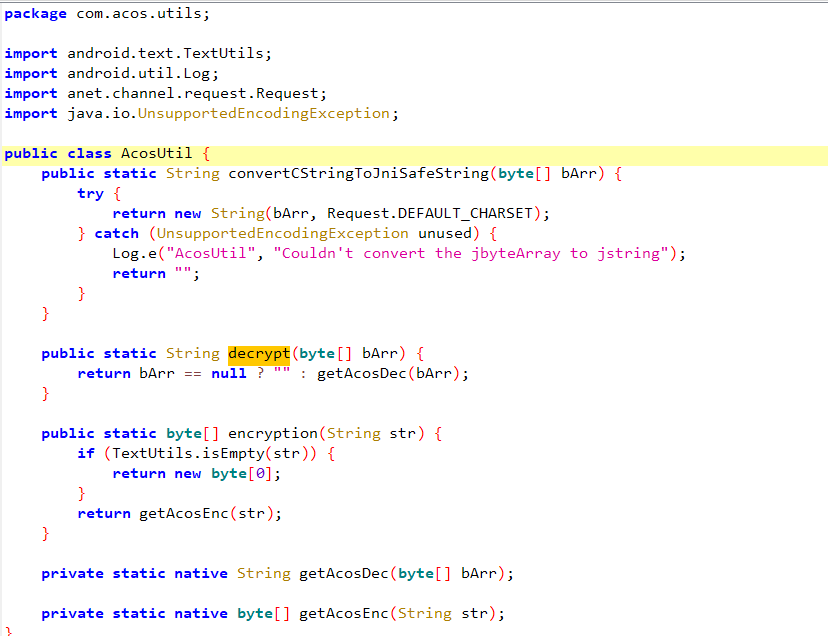Click getAcosDec in the native declaration

(344, 573)
